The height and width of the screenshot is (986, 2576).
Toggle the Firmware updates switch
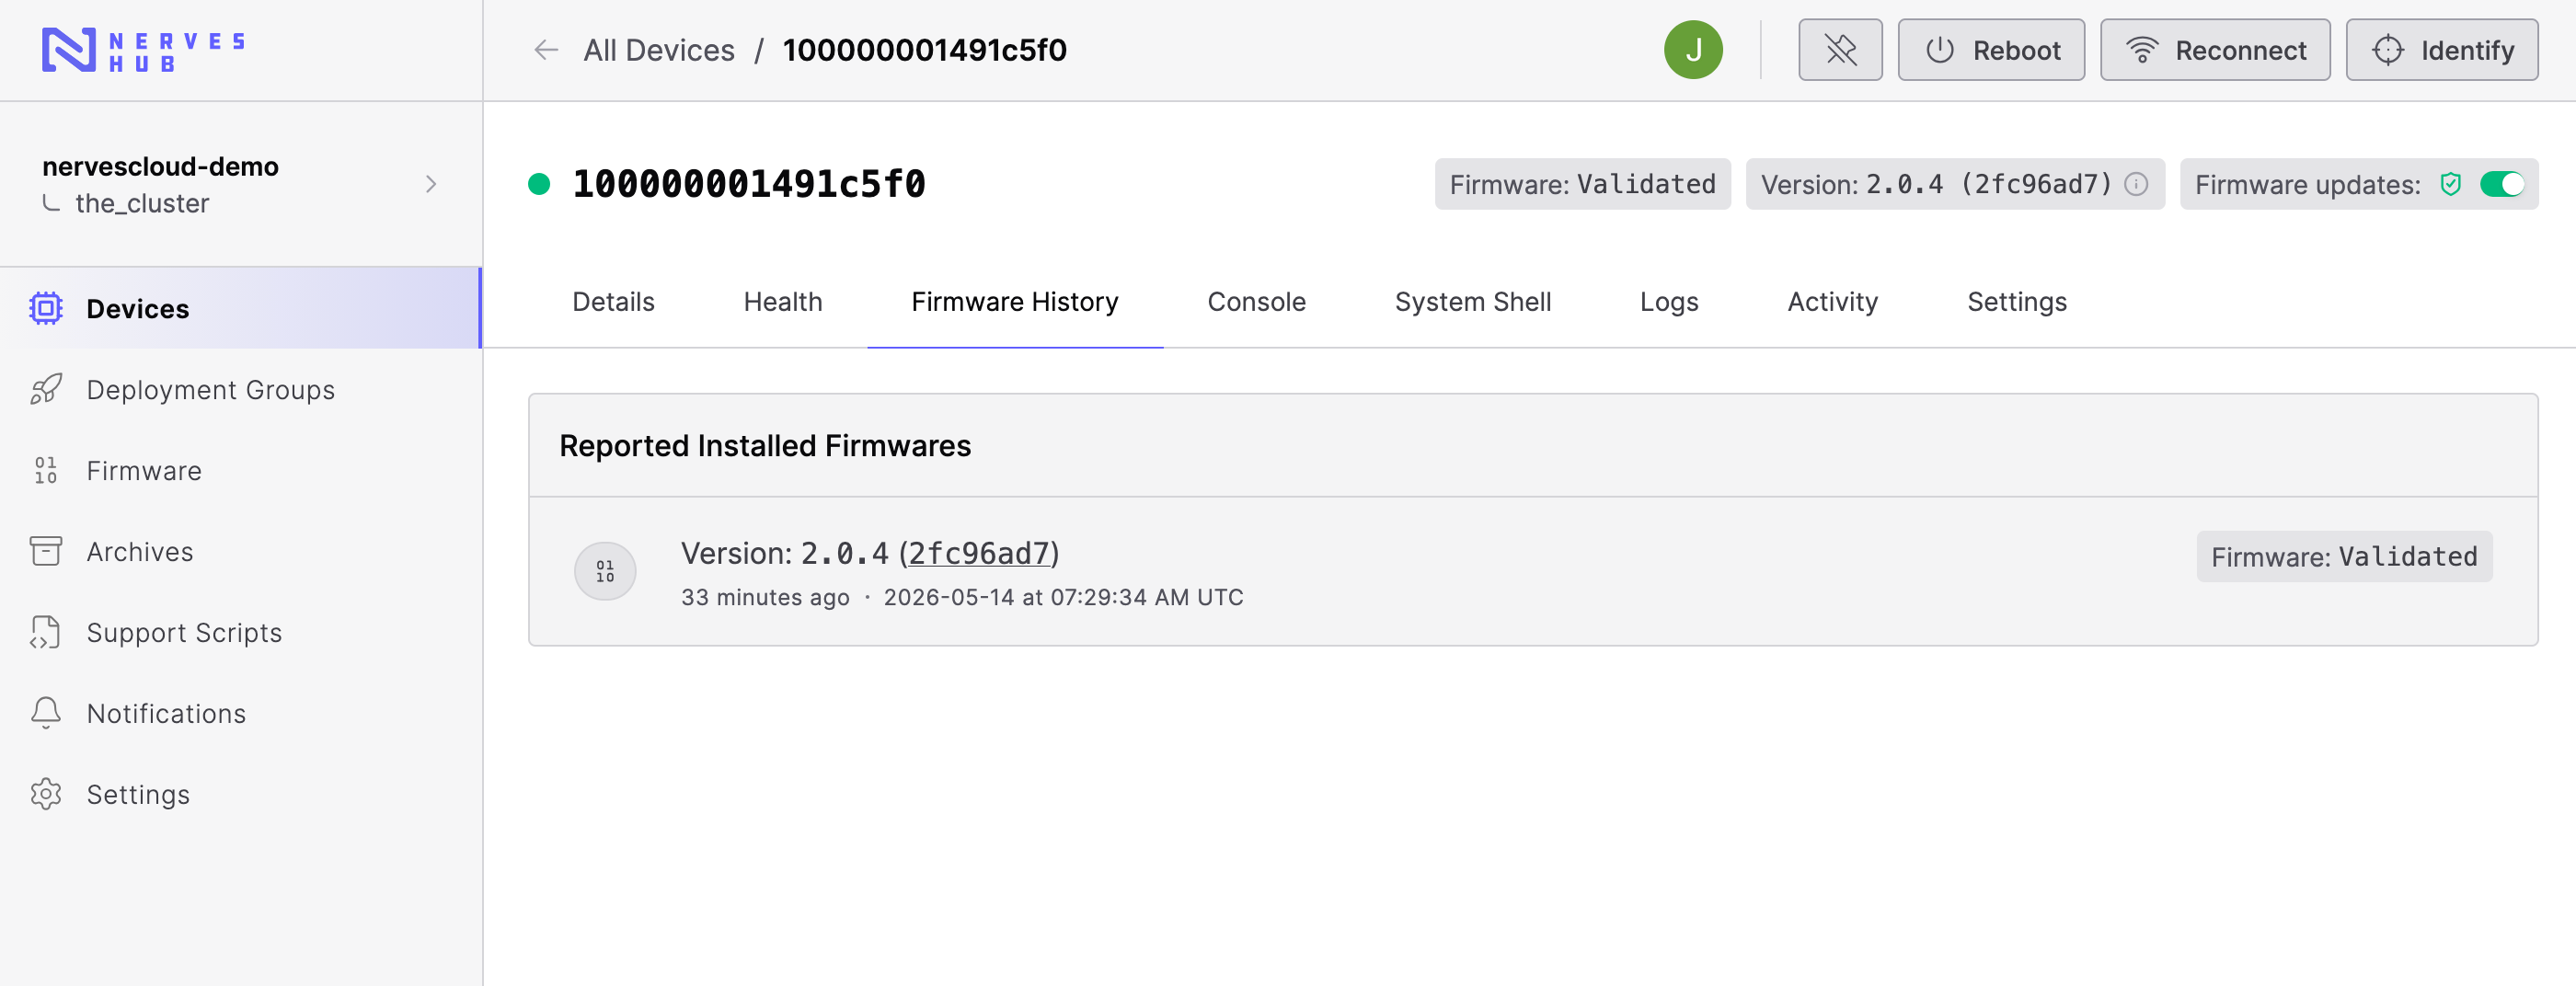point(2503,184)
